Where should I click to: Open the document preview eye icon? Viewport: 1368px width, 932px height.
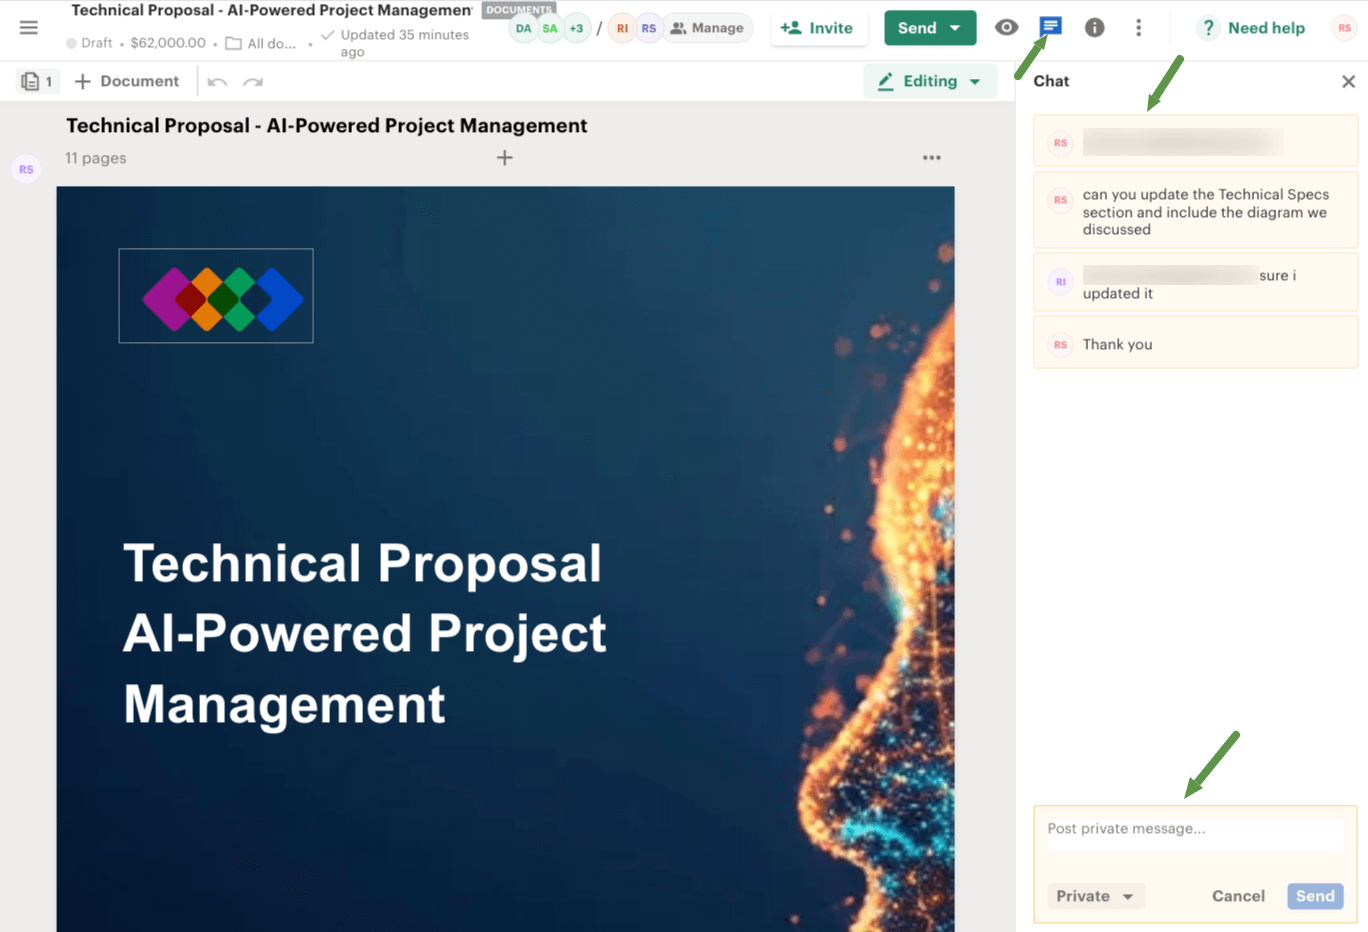click(x=1007, y=28)
